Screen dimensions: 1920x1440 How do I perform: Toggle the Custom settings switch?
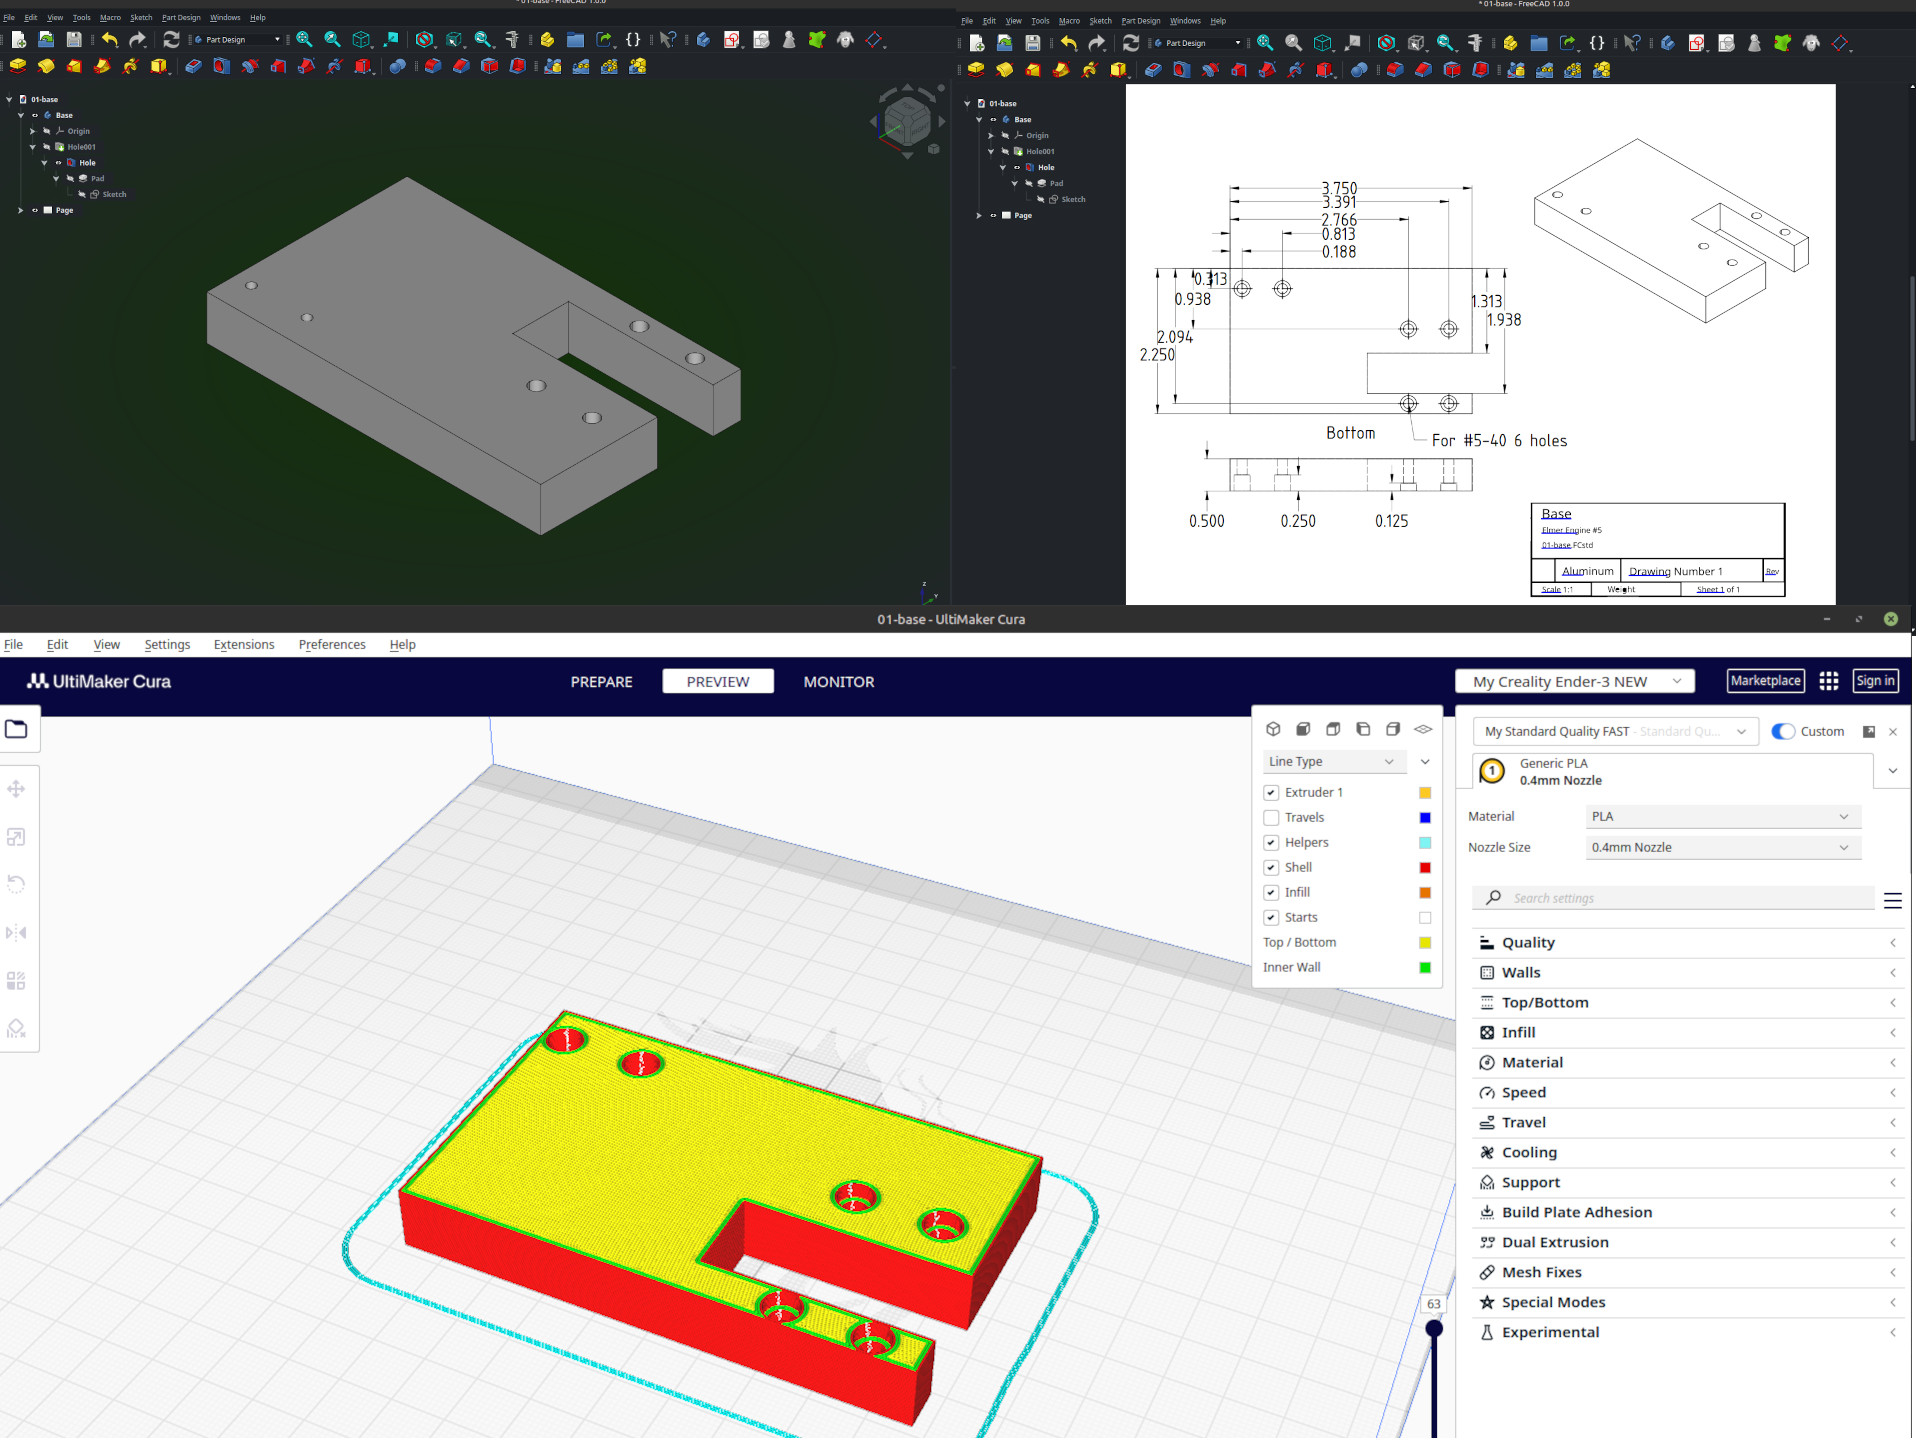[x=1782, y=732]
